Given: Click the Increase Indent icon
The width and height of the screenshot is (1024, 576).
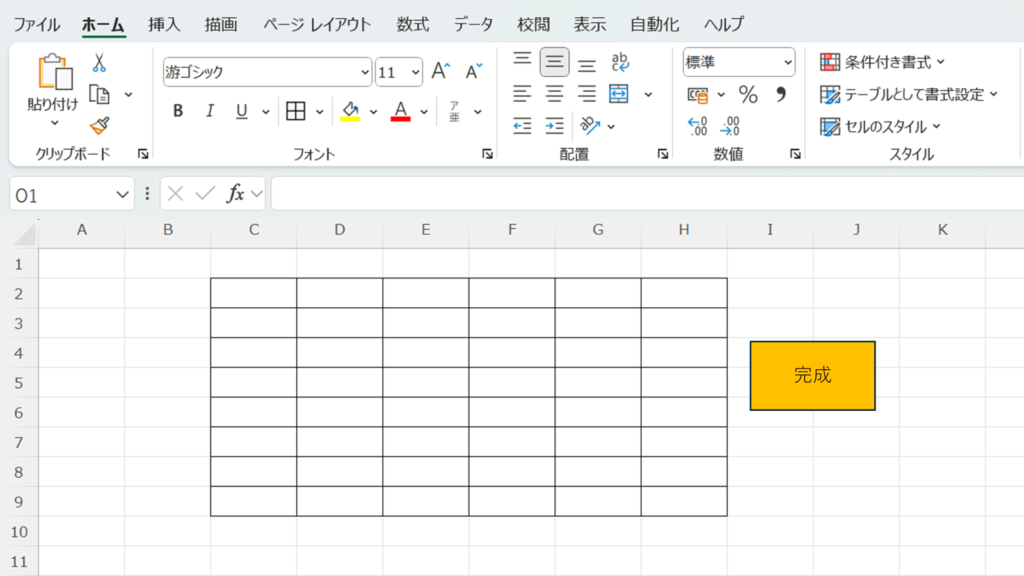Looking at the screenshot, I should [x=554, y=126].
